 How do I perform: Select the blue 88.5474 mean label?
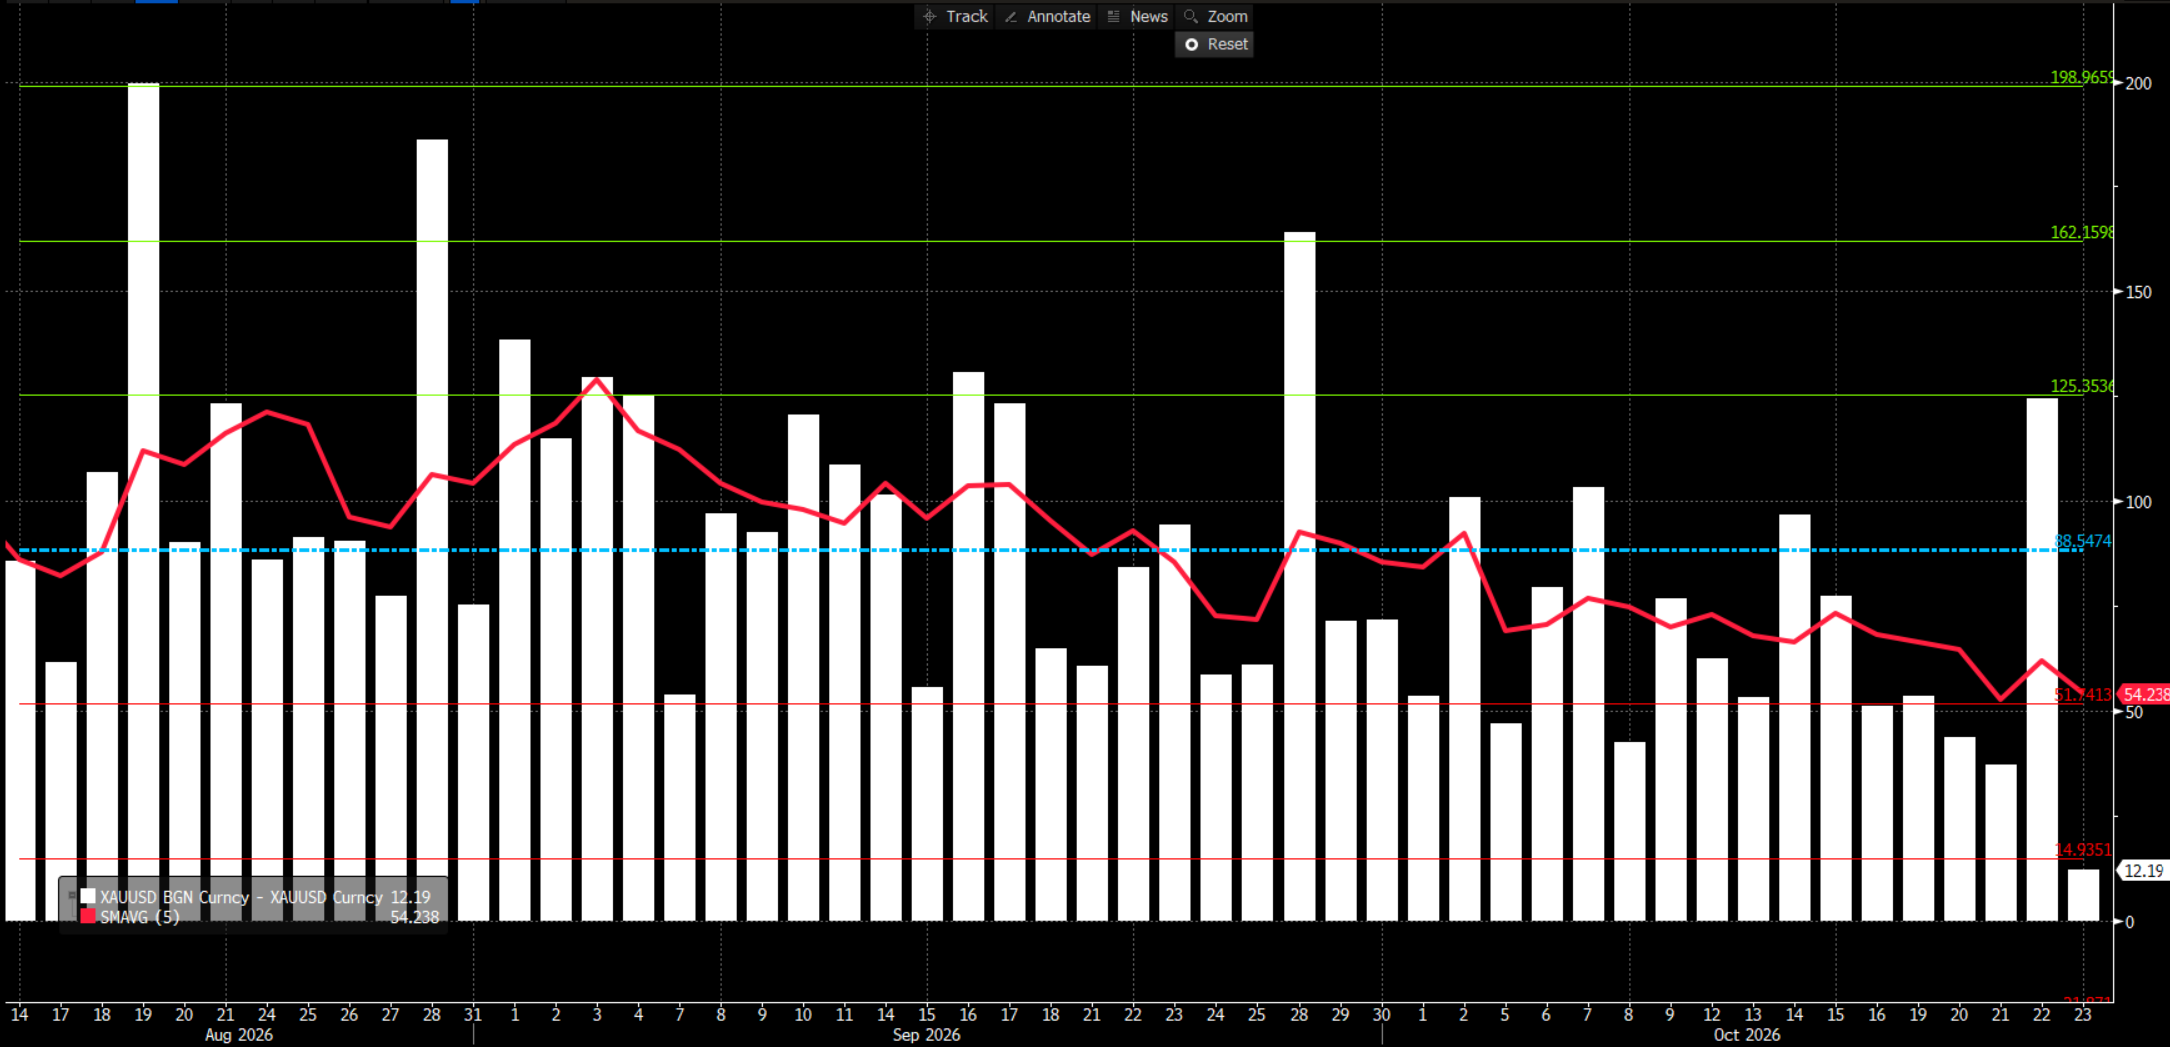(x=2083, y=541)
